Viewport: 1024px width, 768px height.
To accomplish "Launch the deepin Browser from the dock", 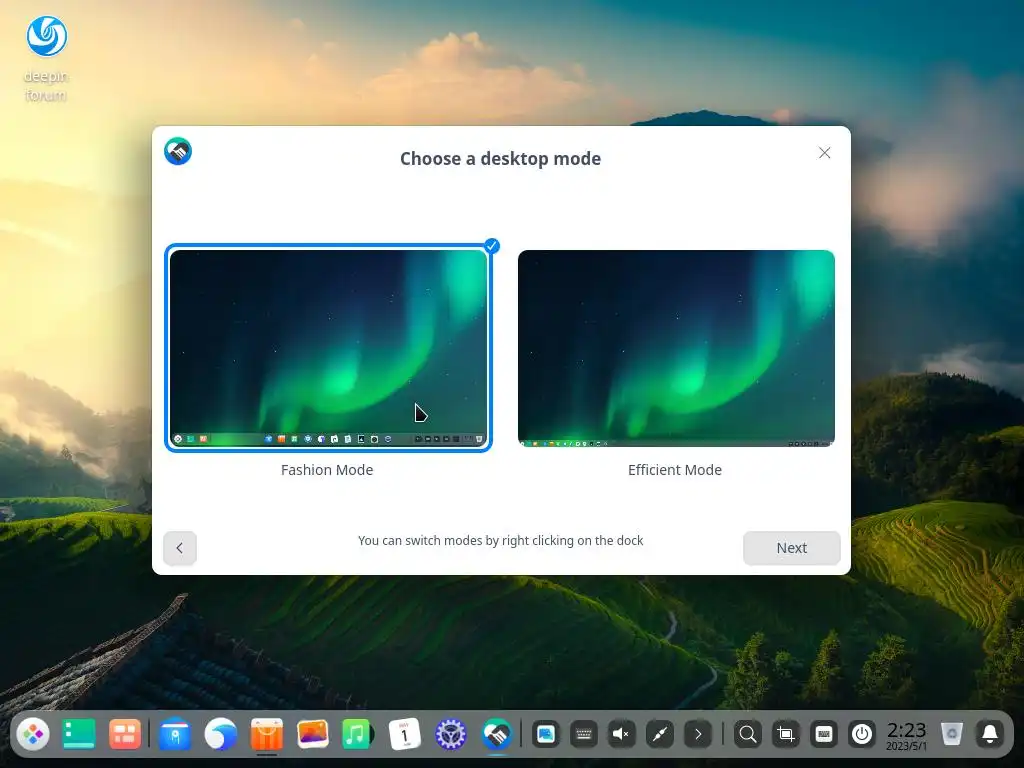I will 221,734.
